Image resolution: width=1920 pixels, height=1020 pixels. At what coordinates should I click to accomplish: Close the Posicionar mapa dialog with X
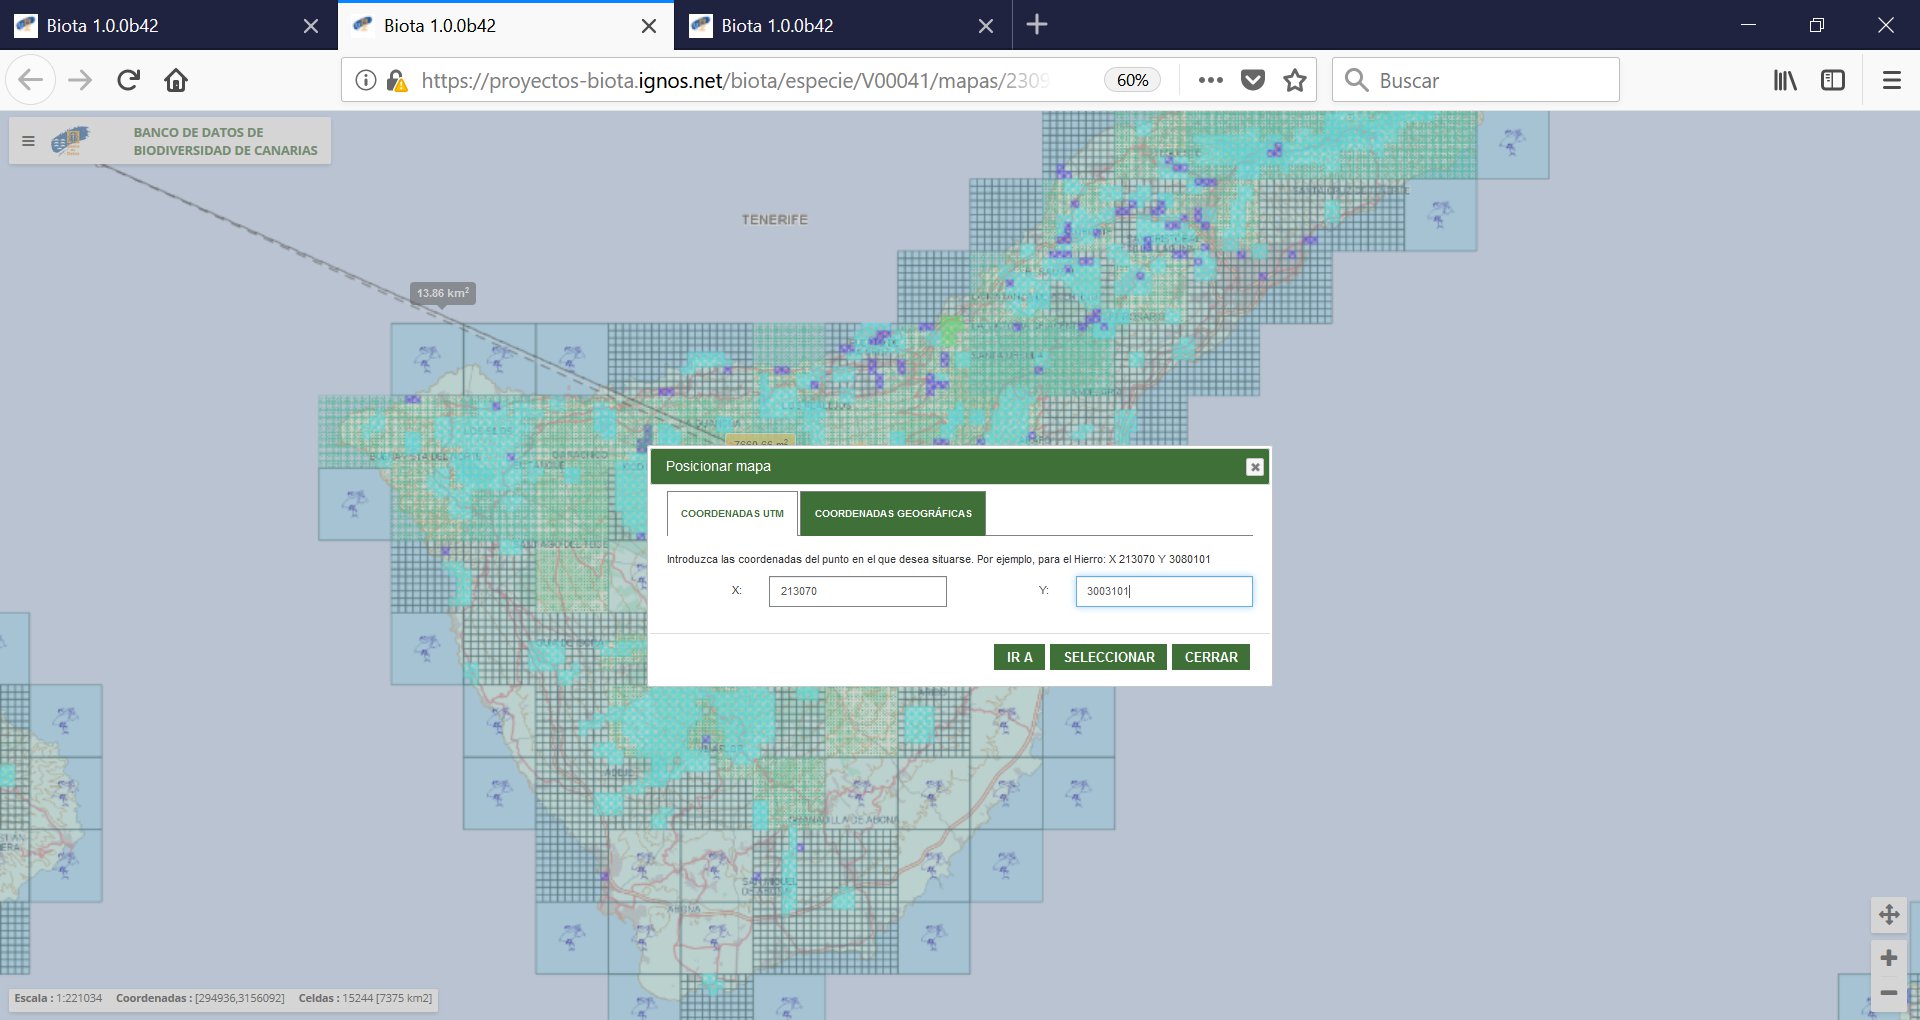pos(1254,467)
